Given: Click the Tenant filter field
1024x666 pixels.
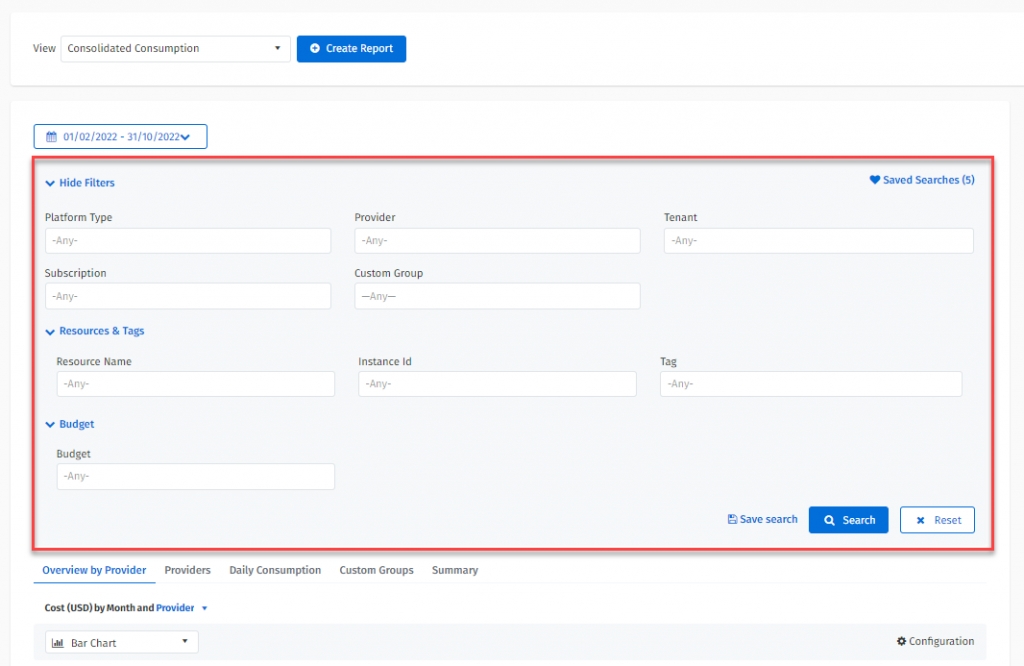Looking at the screenshot, I should point(818,241).
